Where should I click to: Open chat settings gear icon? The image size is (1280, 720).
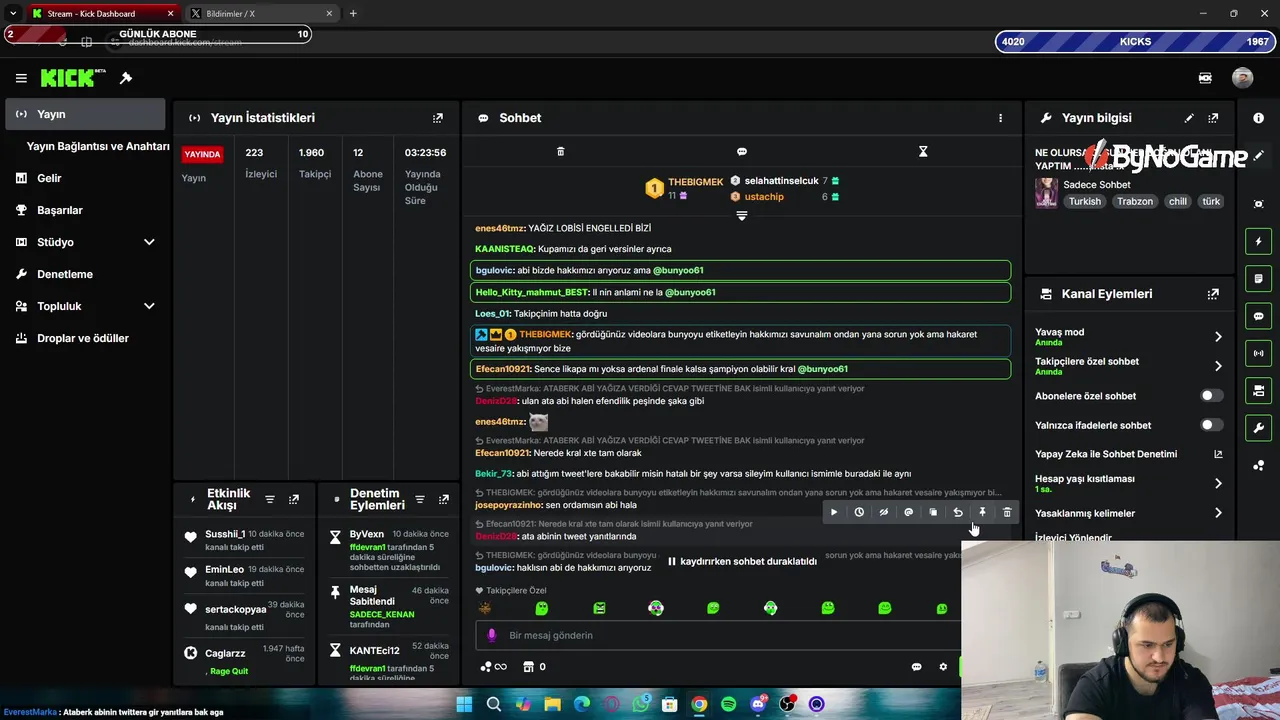pos(942,667)
